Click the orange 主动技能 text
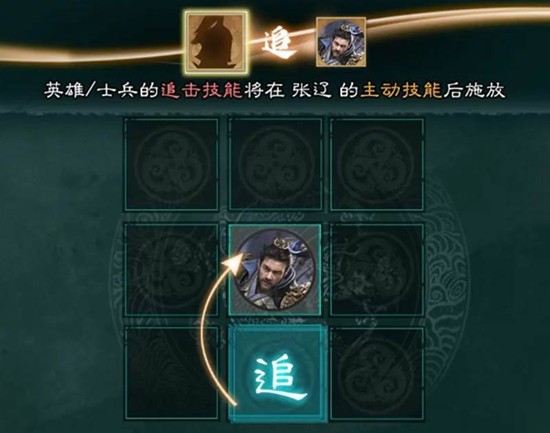The image size is (550, 433). pyautogui.click(x=401, y=91)
